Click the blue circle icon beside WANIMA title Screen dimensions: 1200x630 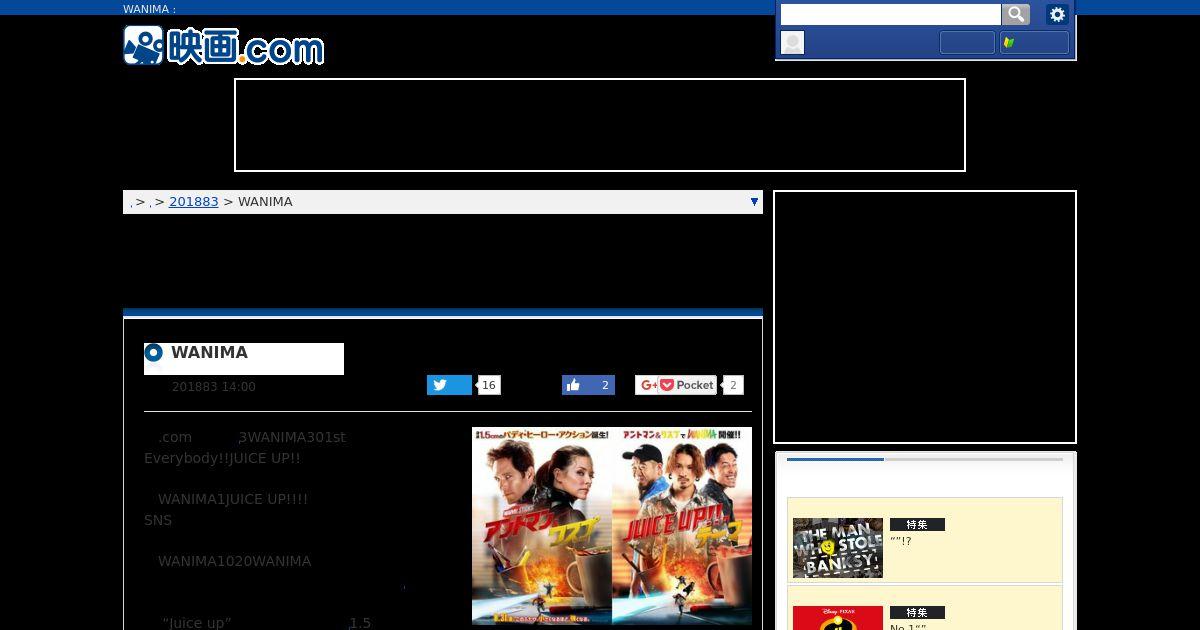(154, 353)
